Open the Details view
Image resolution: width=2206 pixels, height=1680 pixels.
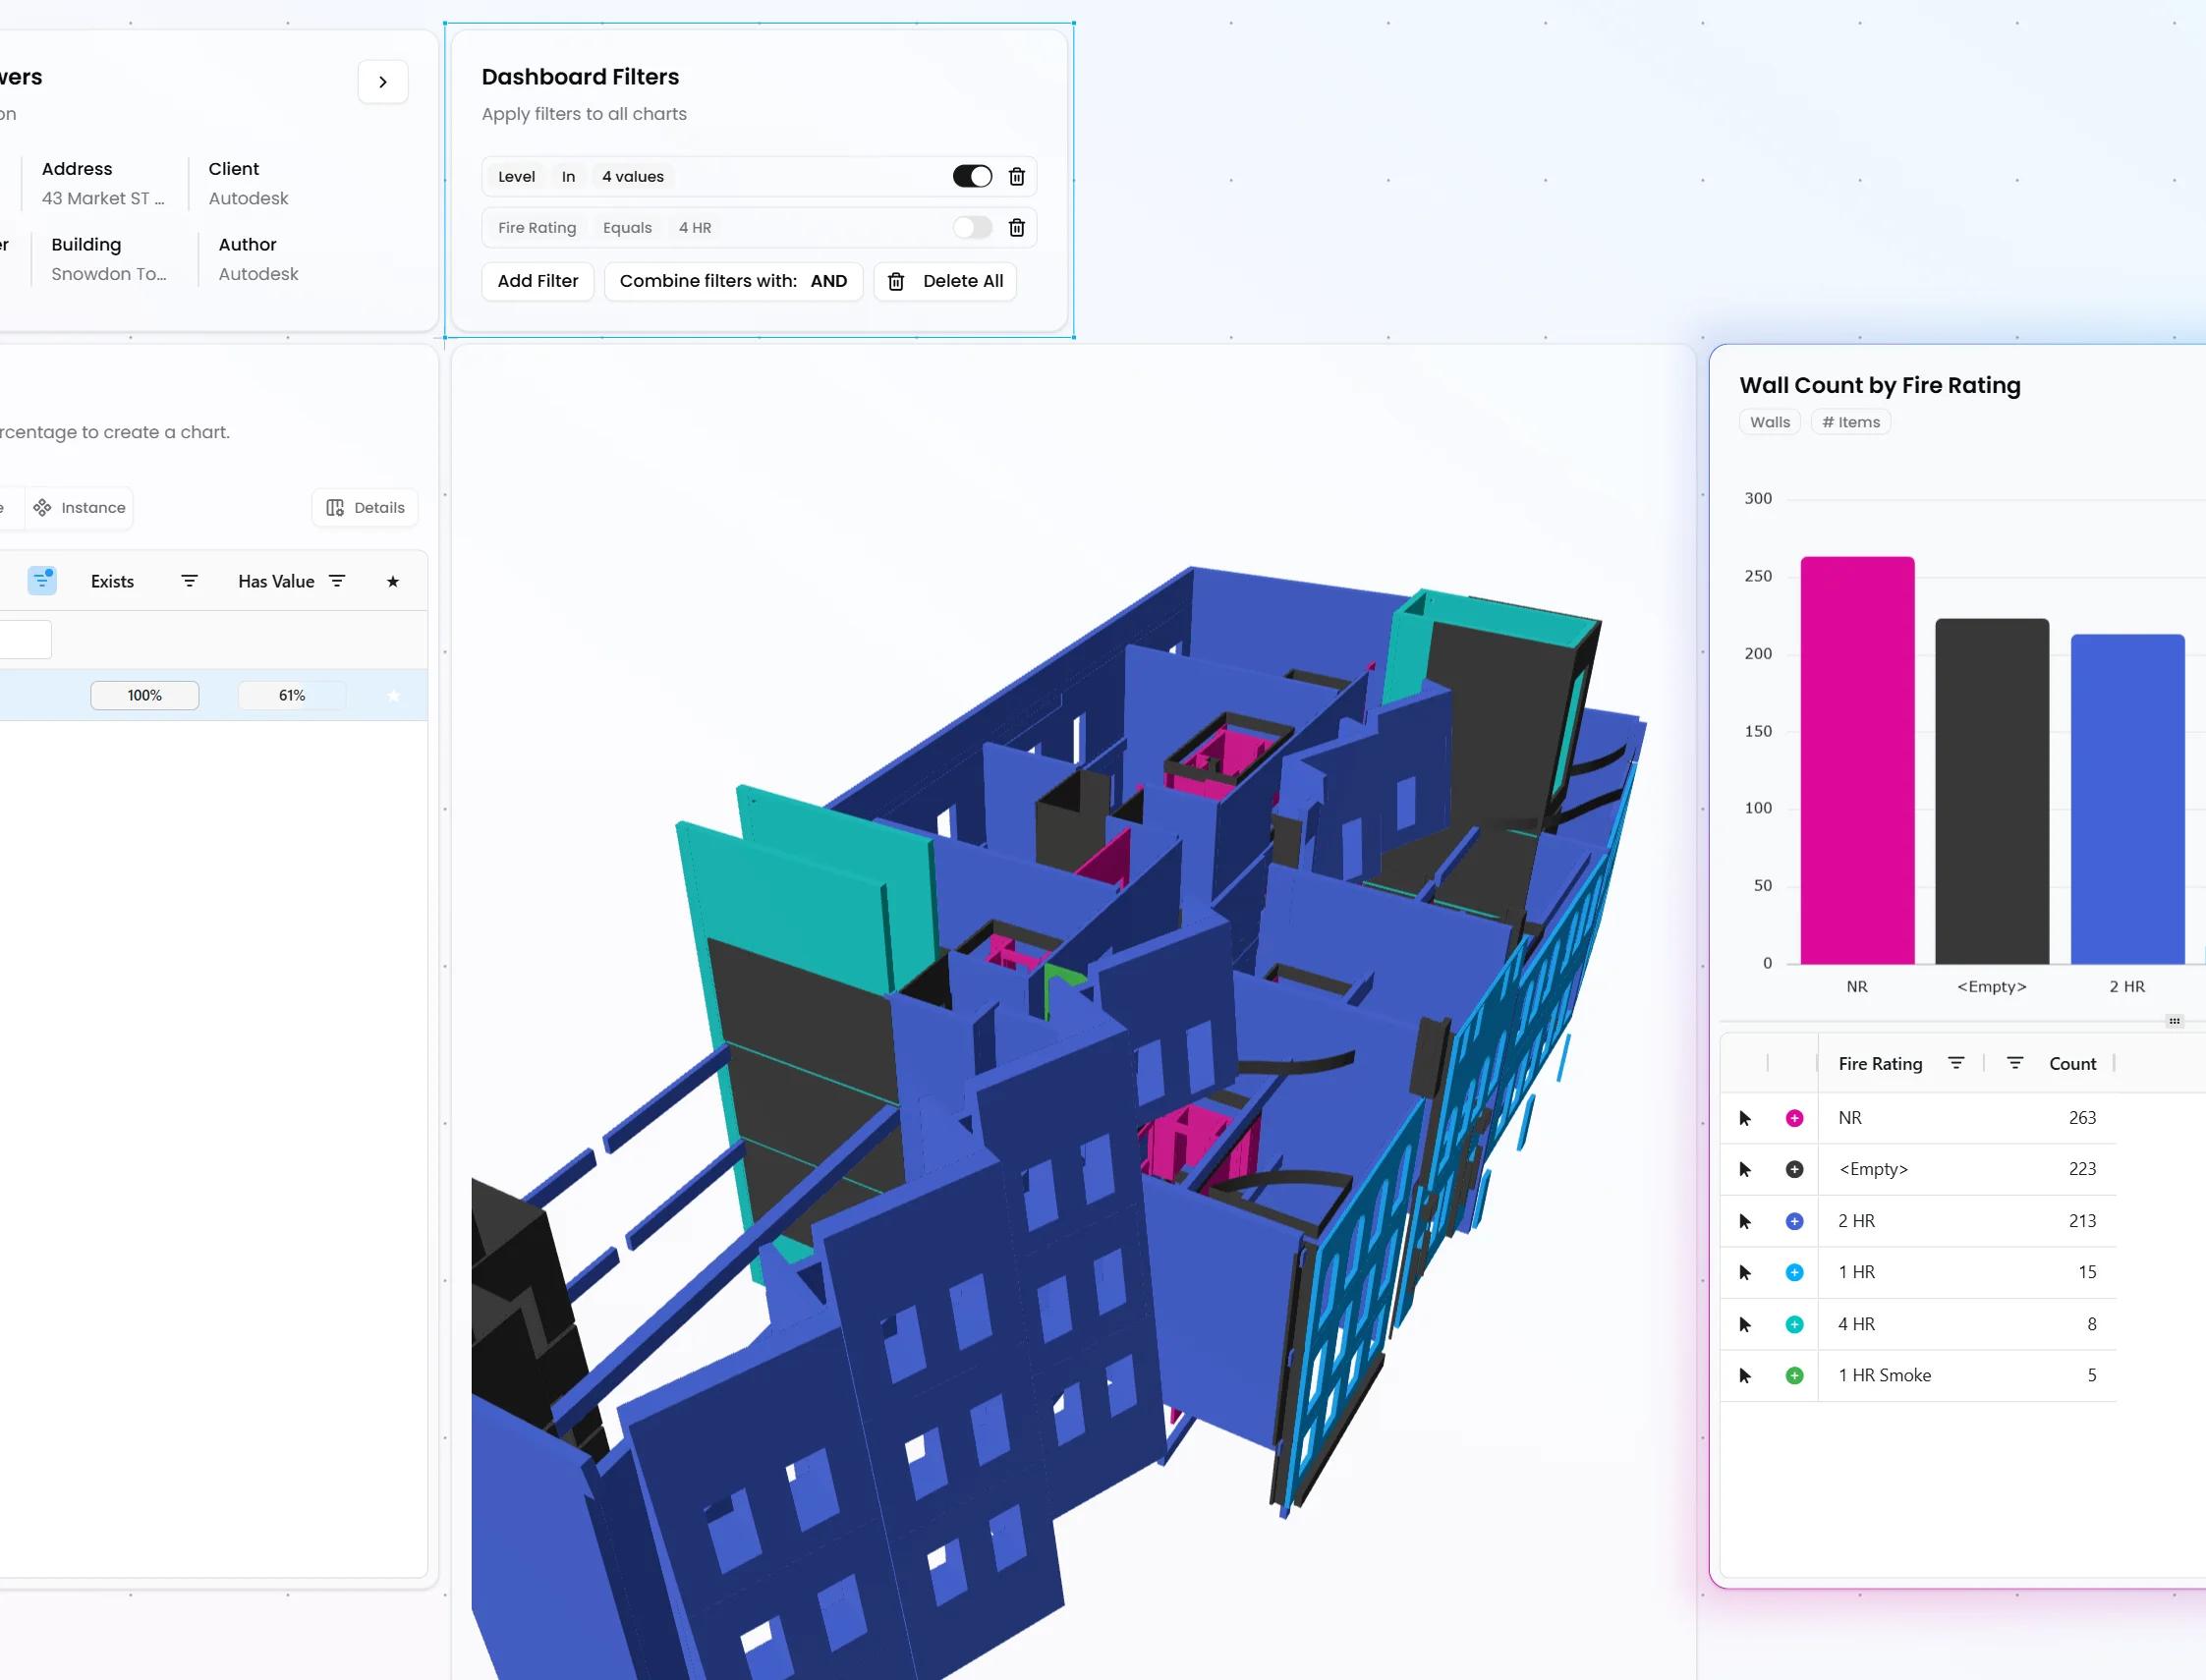tap(365, 508)
